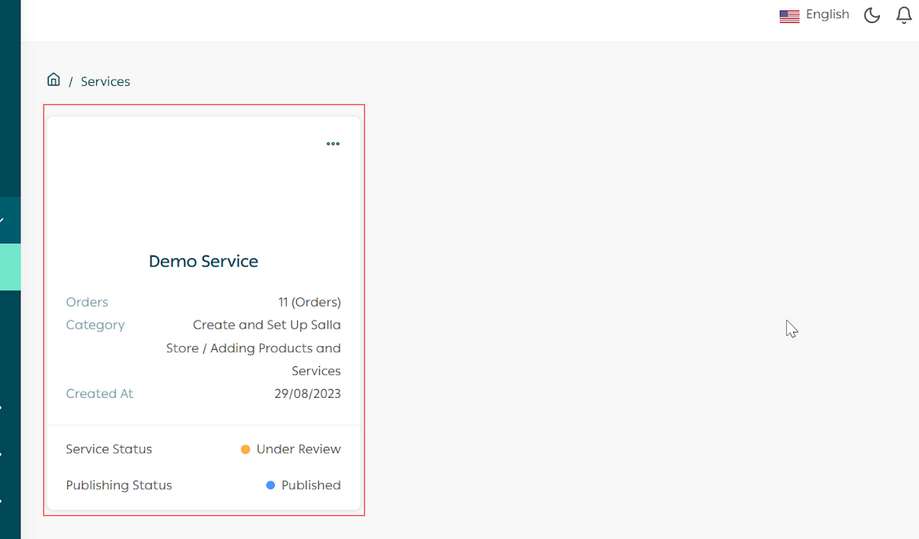Collapse the expanded sidebar section above the highlighted item
Screen dimensions: 919x539
pos(5,220)
